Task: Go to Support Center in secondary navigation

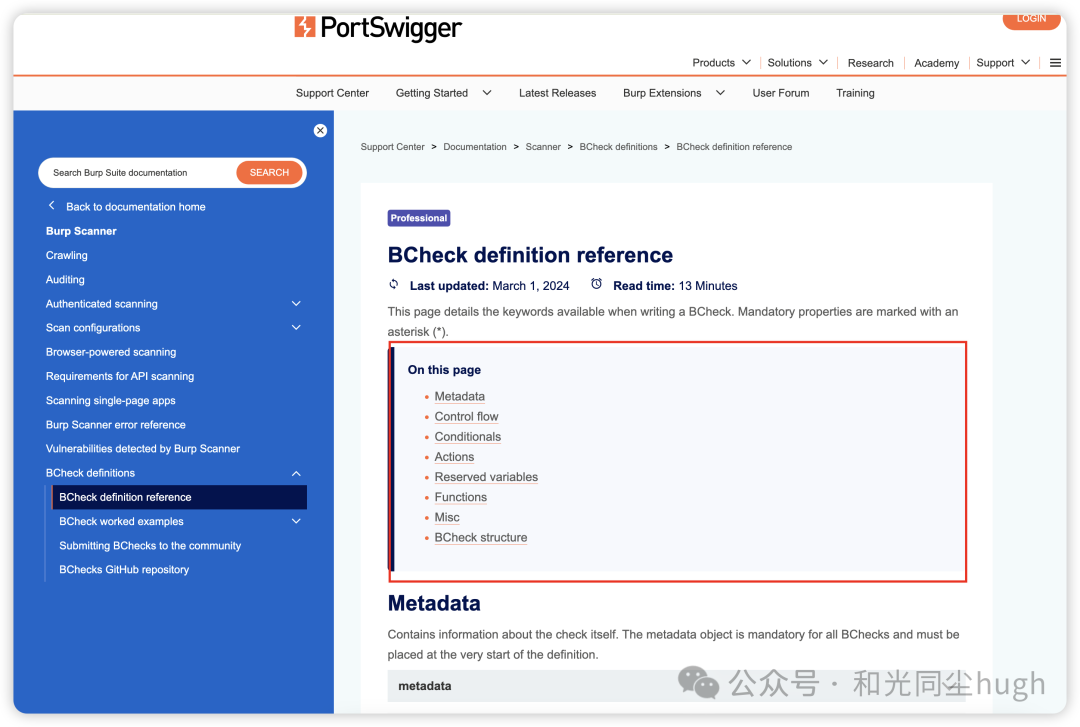Action: point(332,93)
